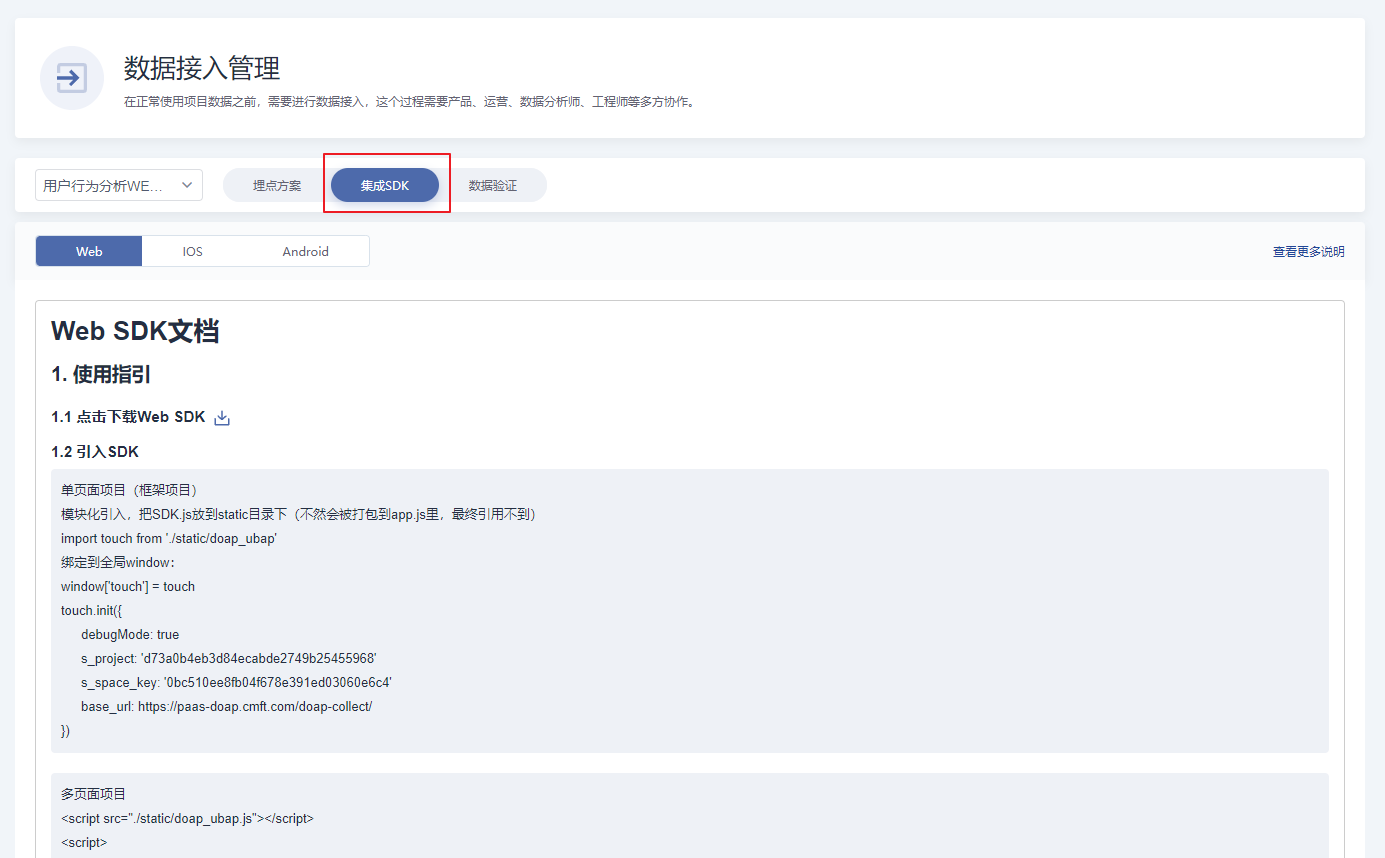Click the s_project key value line
1385x858 pixels.
click(x=229, y=658)
